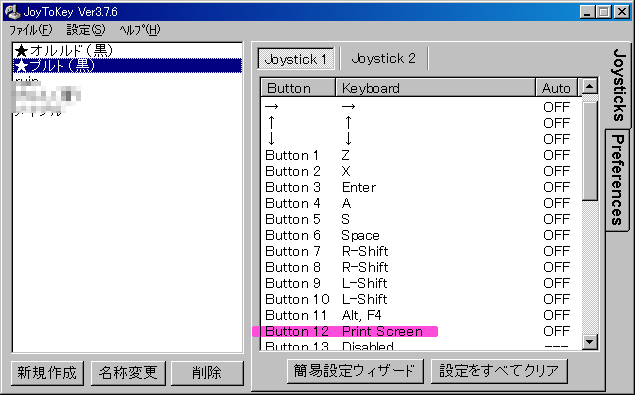Select Button 6 row mapped to Space
Screen dimensions: 635x395
pyautogui.click(x=421, y=235)
